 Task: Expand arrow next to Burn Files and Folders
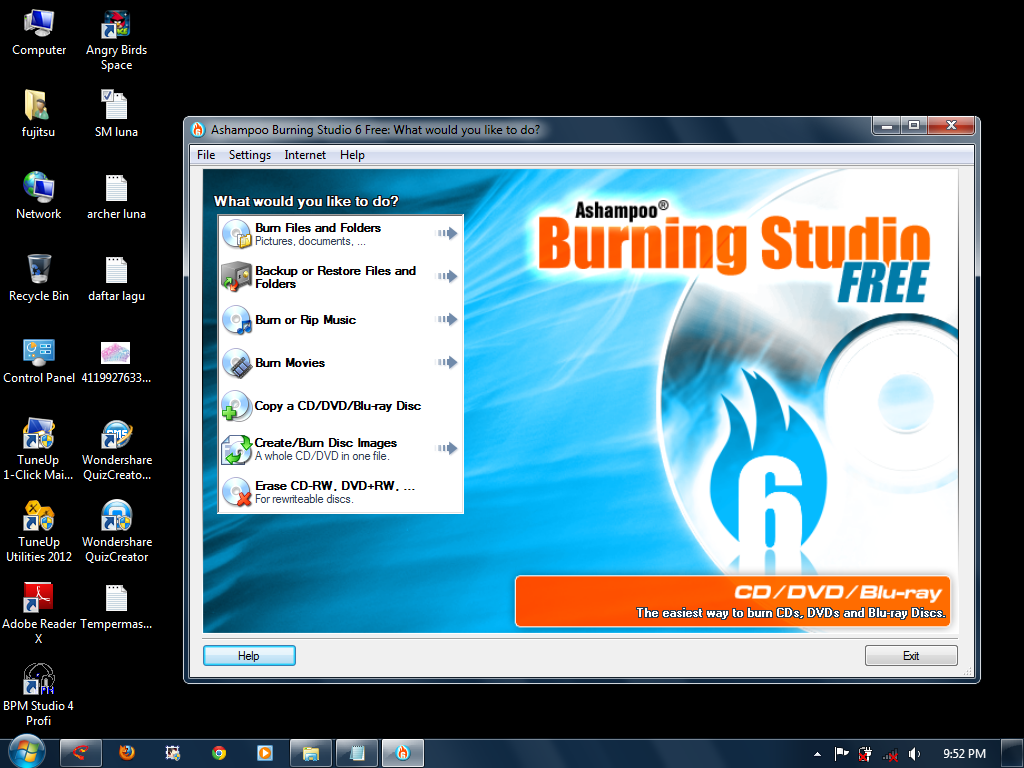[447, 233]
